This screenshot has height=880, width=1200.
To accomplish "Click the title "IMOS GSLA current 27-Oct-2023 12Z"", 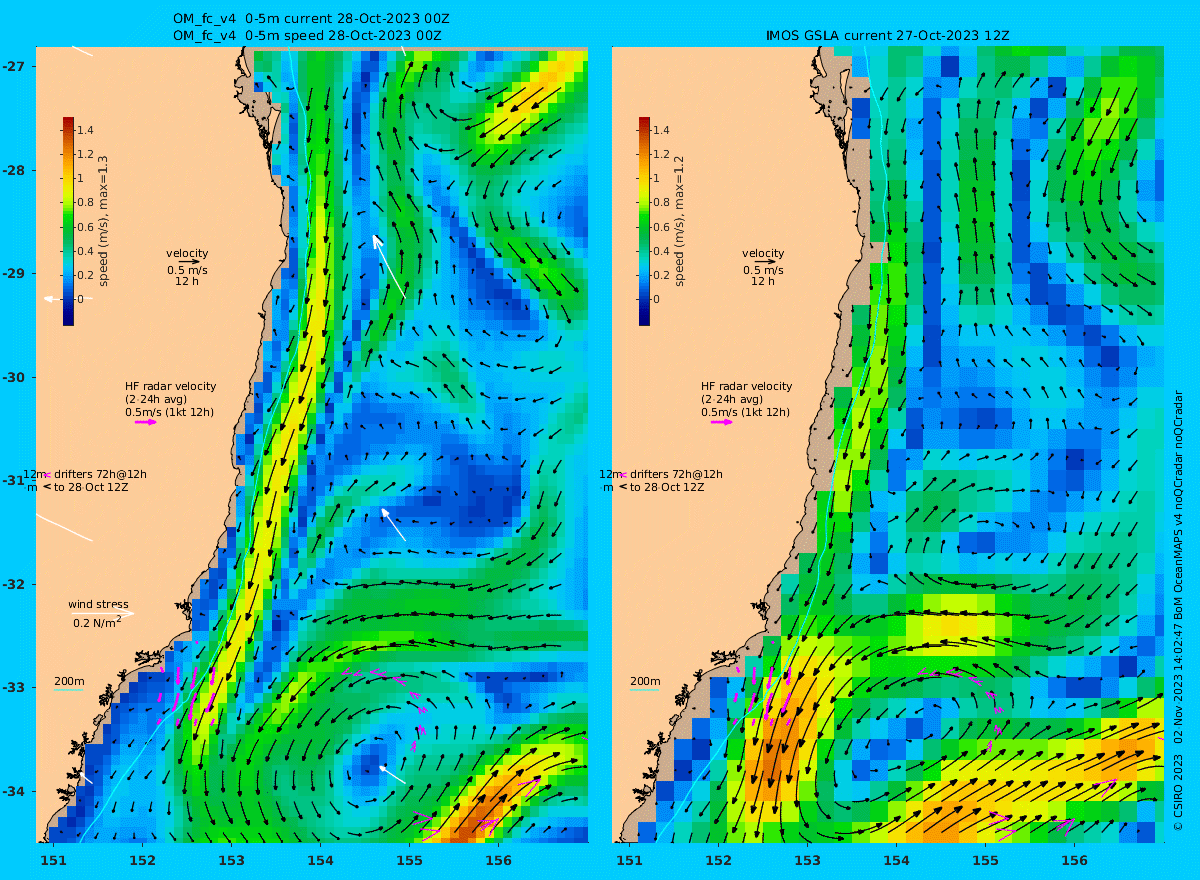I will [x=888, y=35].
